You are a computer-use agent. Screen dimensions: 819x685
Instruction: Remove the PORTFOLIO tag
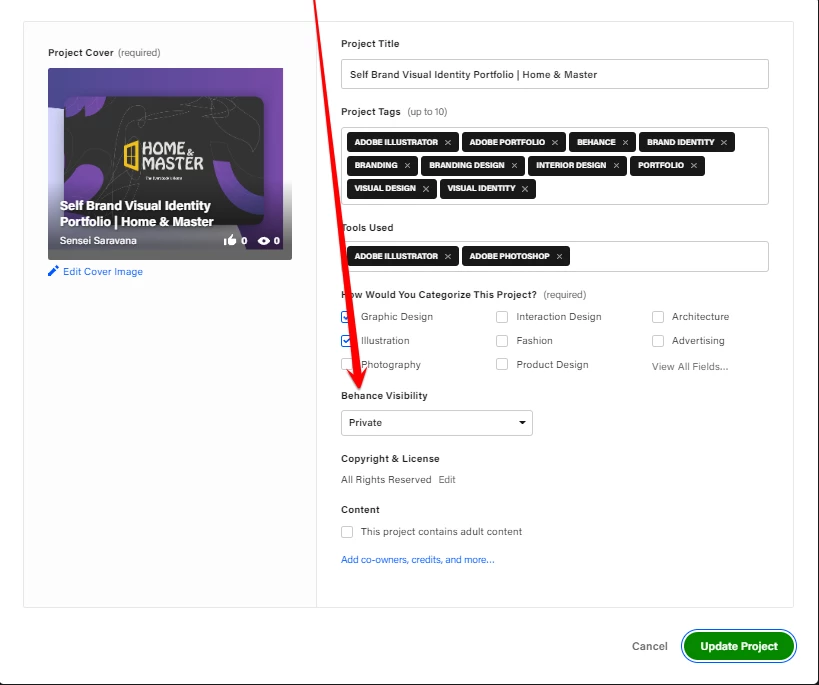(x=694, y=166)
